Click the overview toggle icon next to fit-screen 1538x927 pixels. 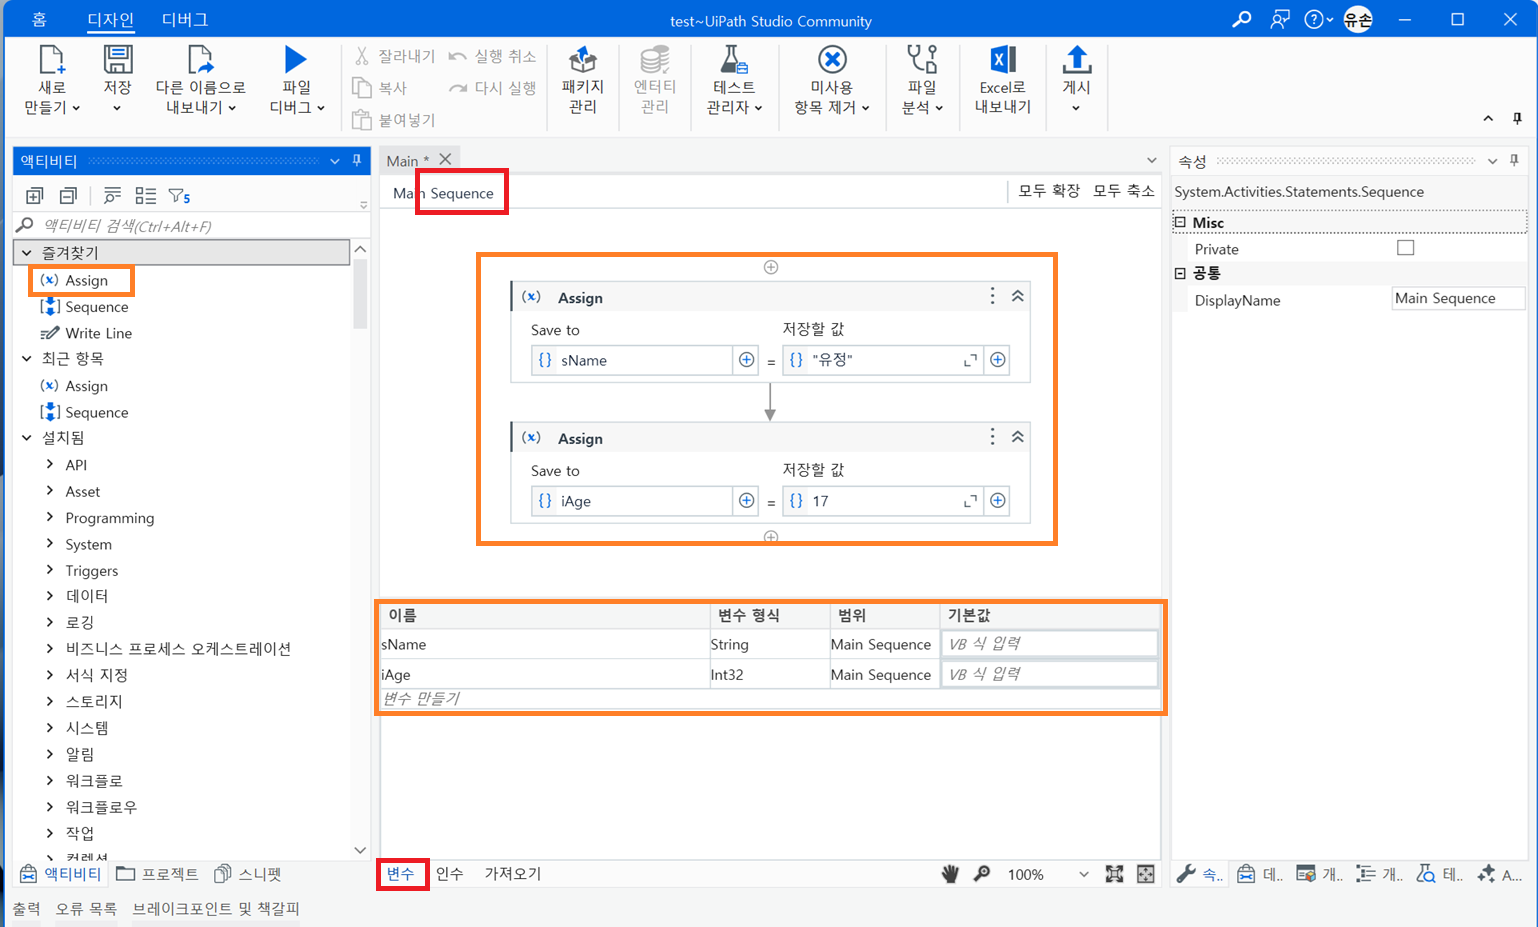click(x=1146, y=874)
